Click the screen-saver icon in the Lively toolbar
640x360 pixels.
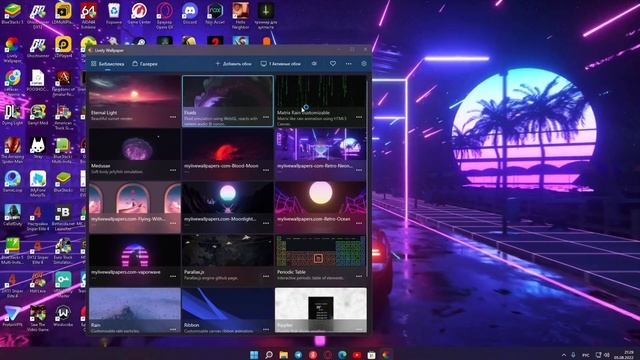pyautogui.click(x=314, y=64)
